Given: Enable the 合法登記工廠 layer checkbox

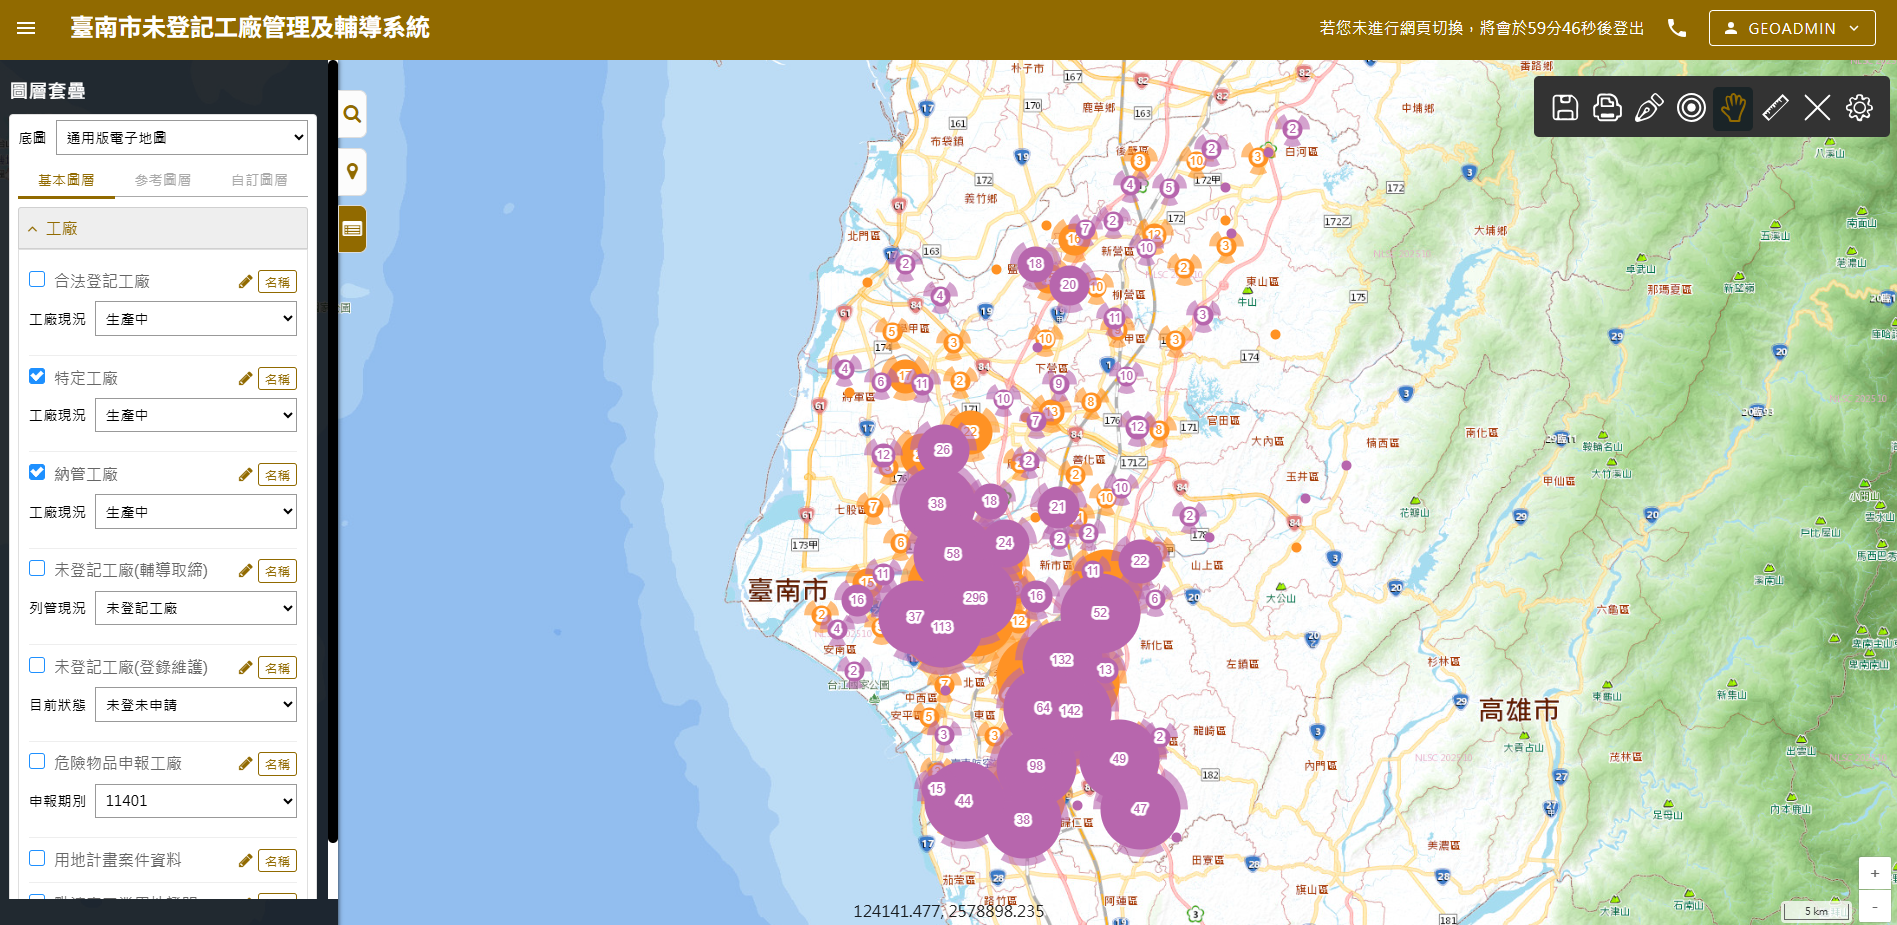Looking at the screenshot, I should (37, 280).
